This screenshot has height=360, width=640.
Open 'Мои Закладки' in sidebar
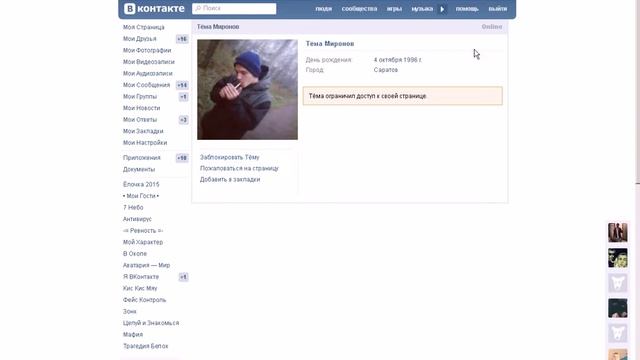(x=143, y=131)
